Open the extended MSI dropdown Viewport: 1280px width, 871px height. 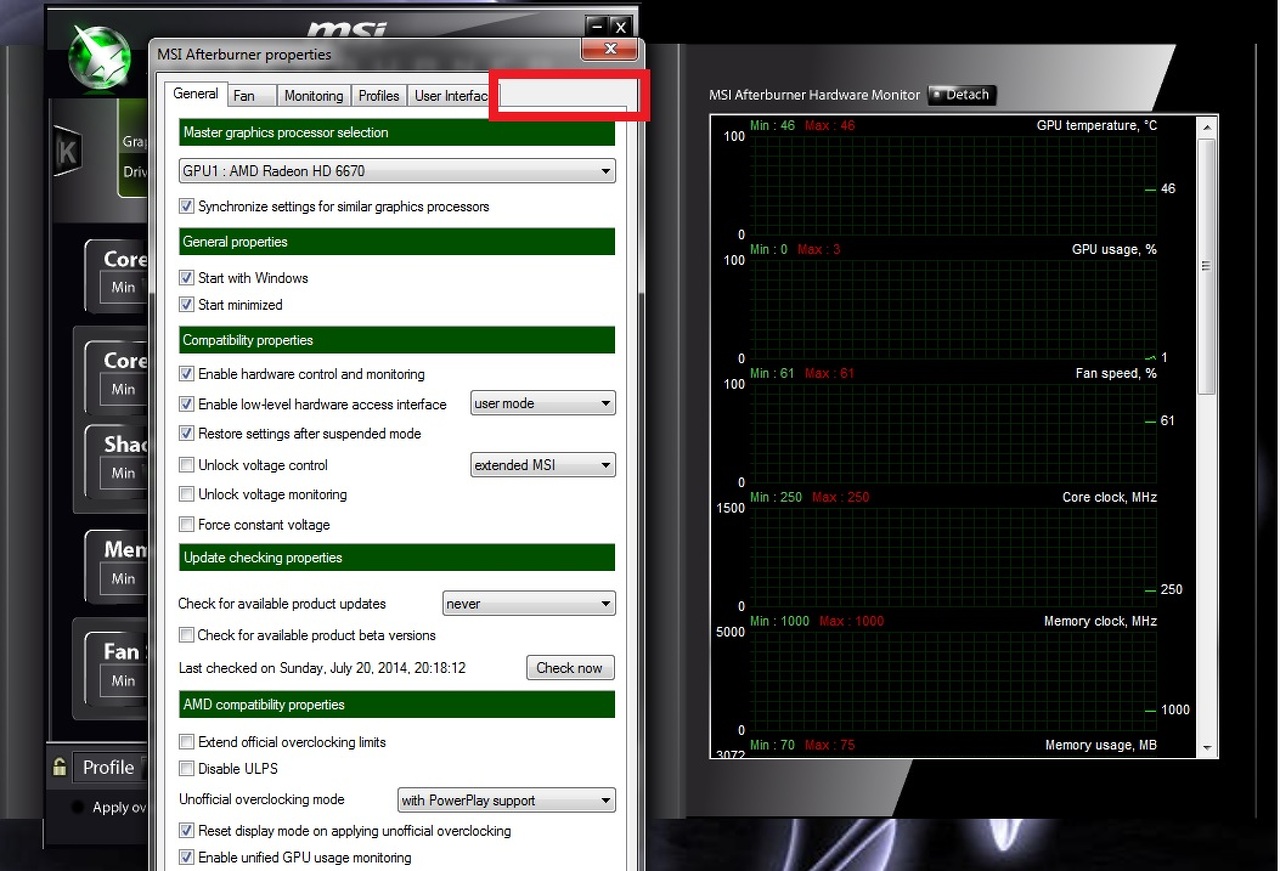coord(543,465)
